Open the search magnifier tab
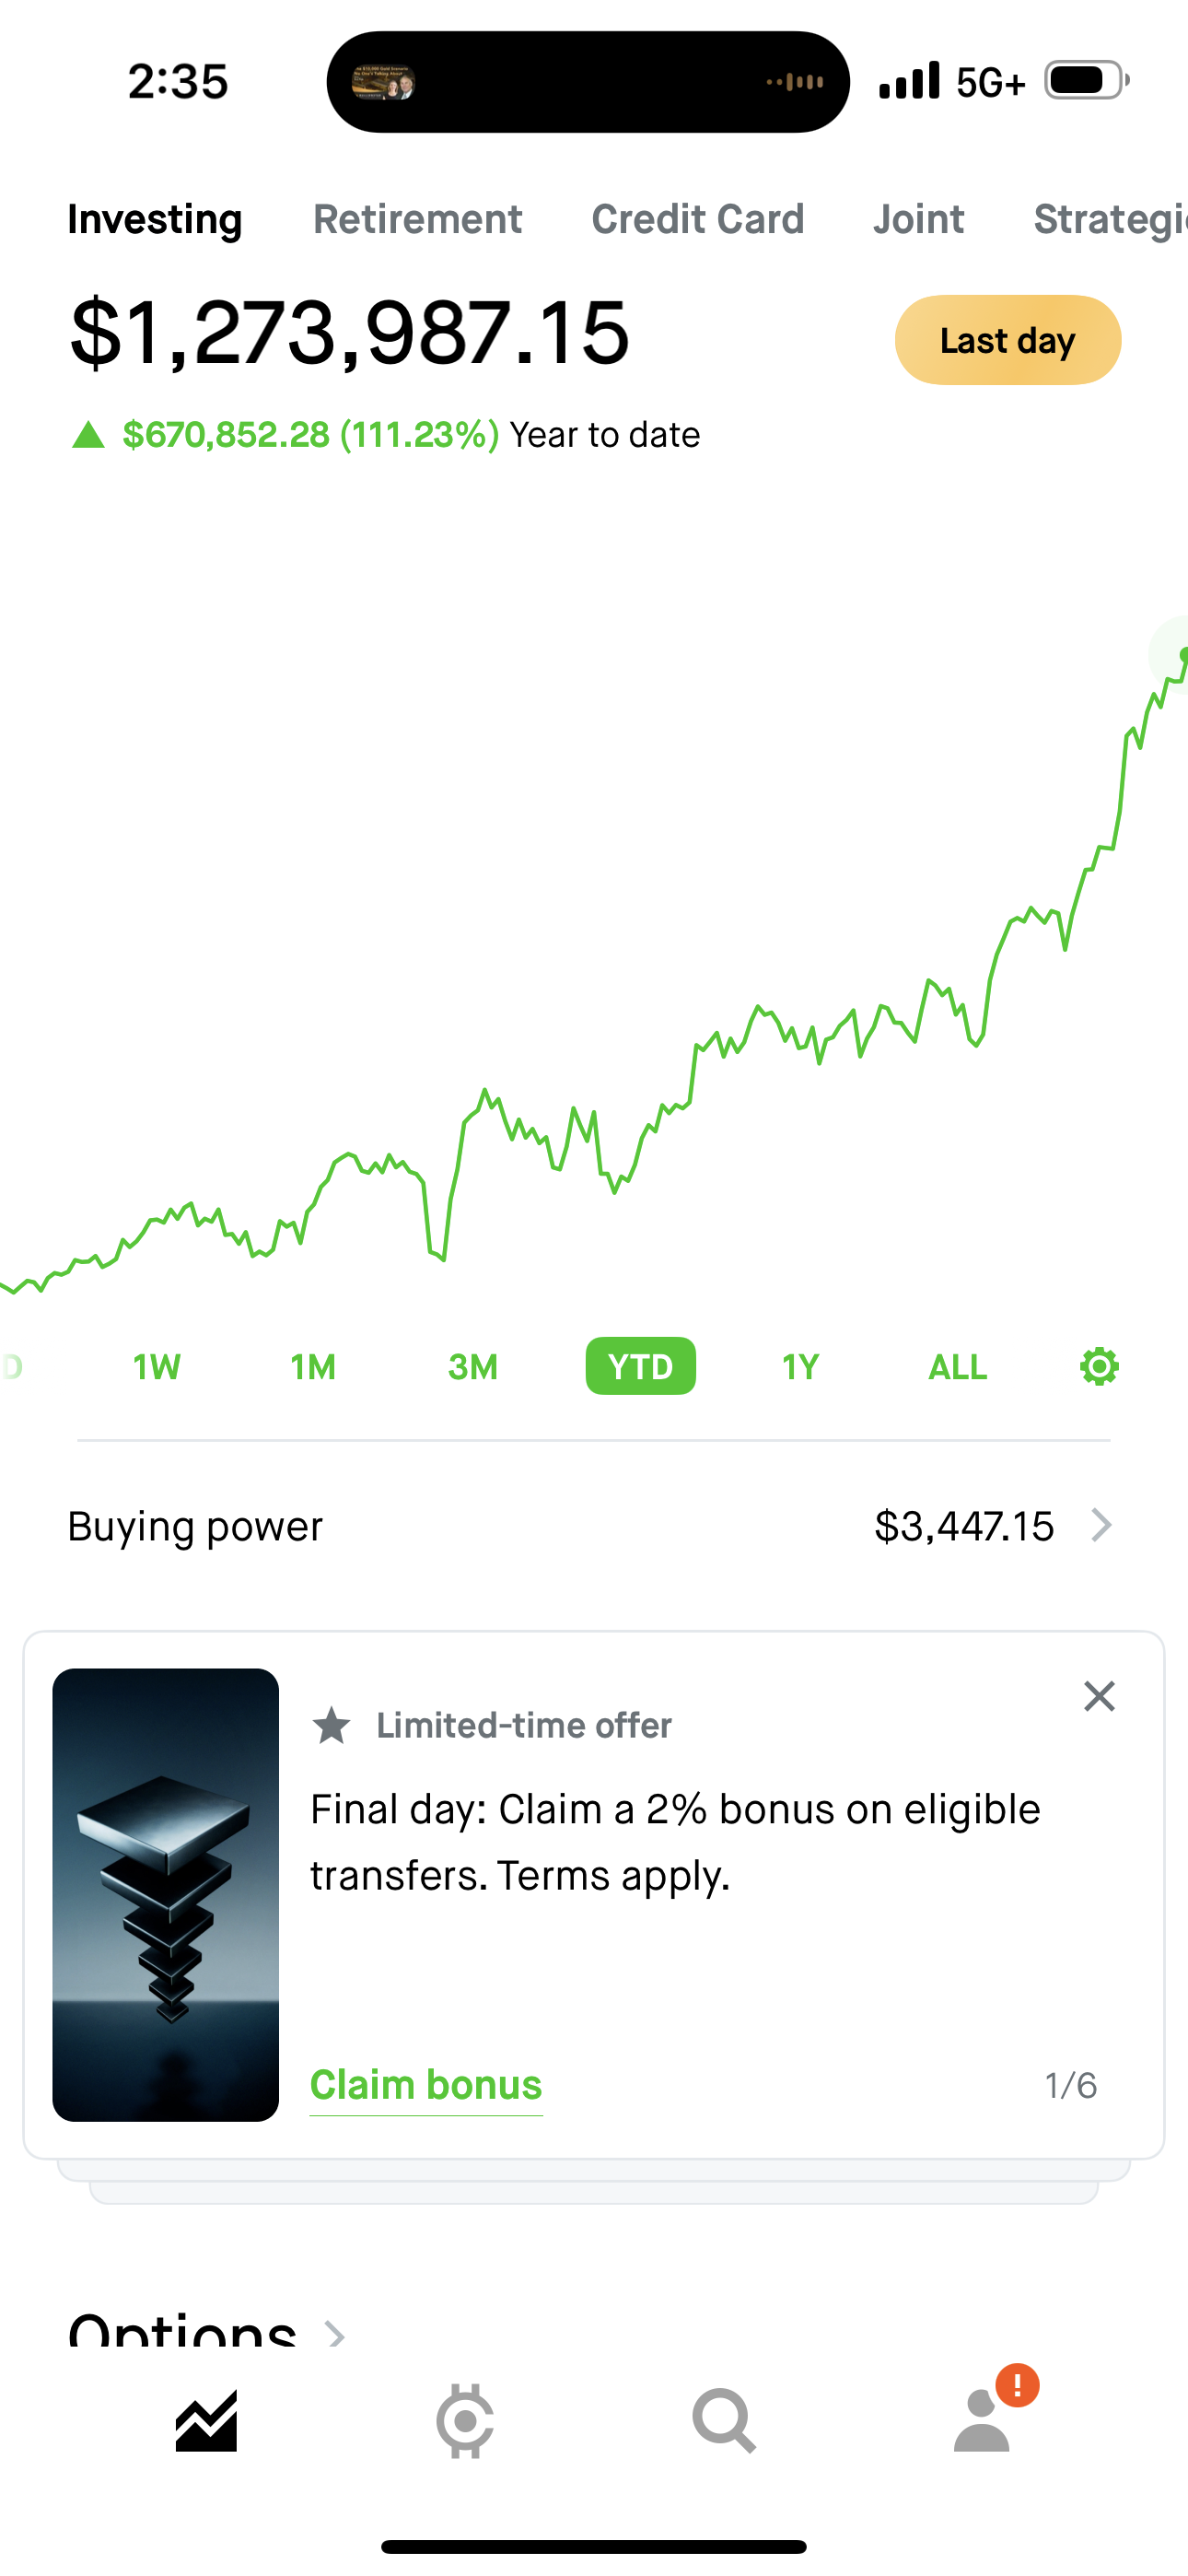Viewport: 1188px width, 2576px height. coord(723,2421)
